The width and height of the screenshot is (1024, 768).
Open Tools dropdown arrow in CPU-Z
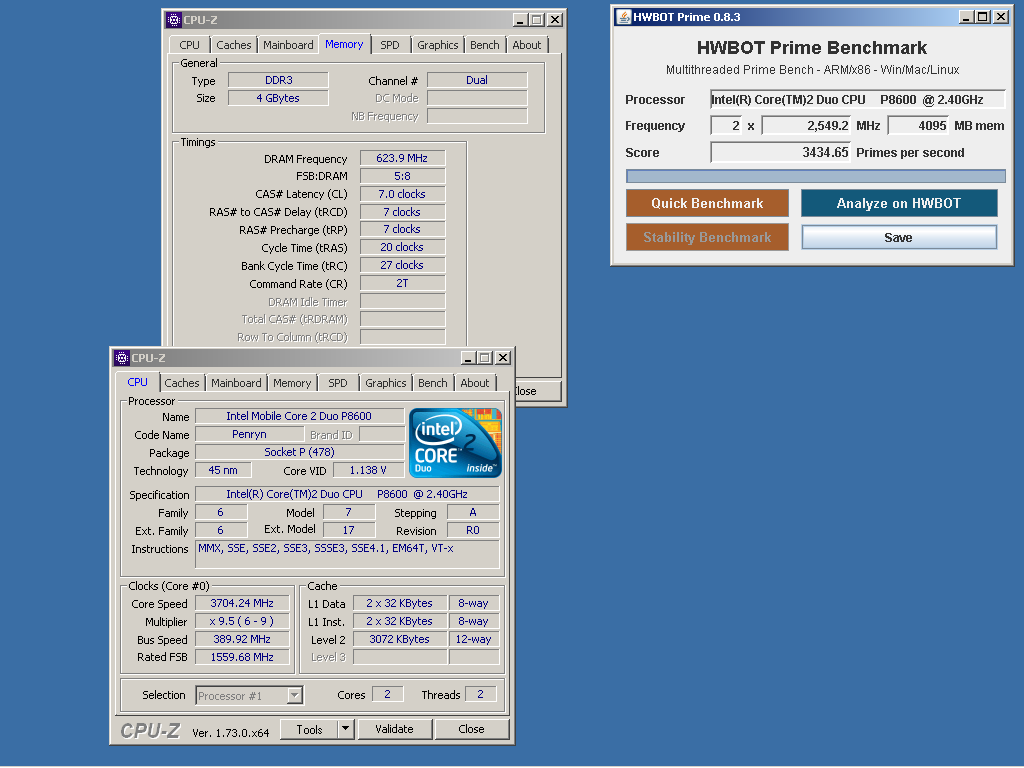[346, 729]
